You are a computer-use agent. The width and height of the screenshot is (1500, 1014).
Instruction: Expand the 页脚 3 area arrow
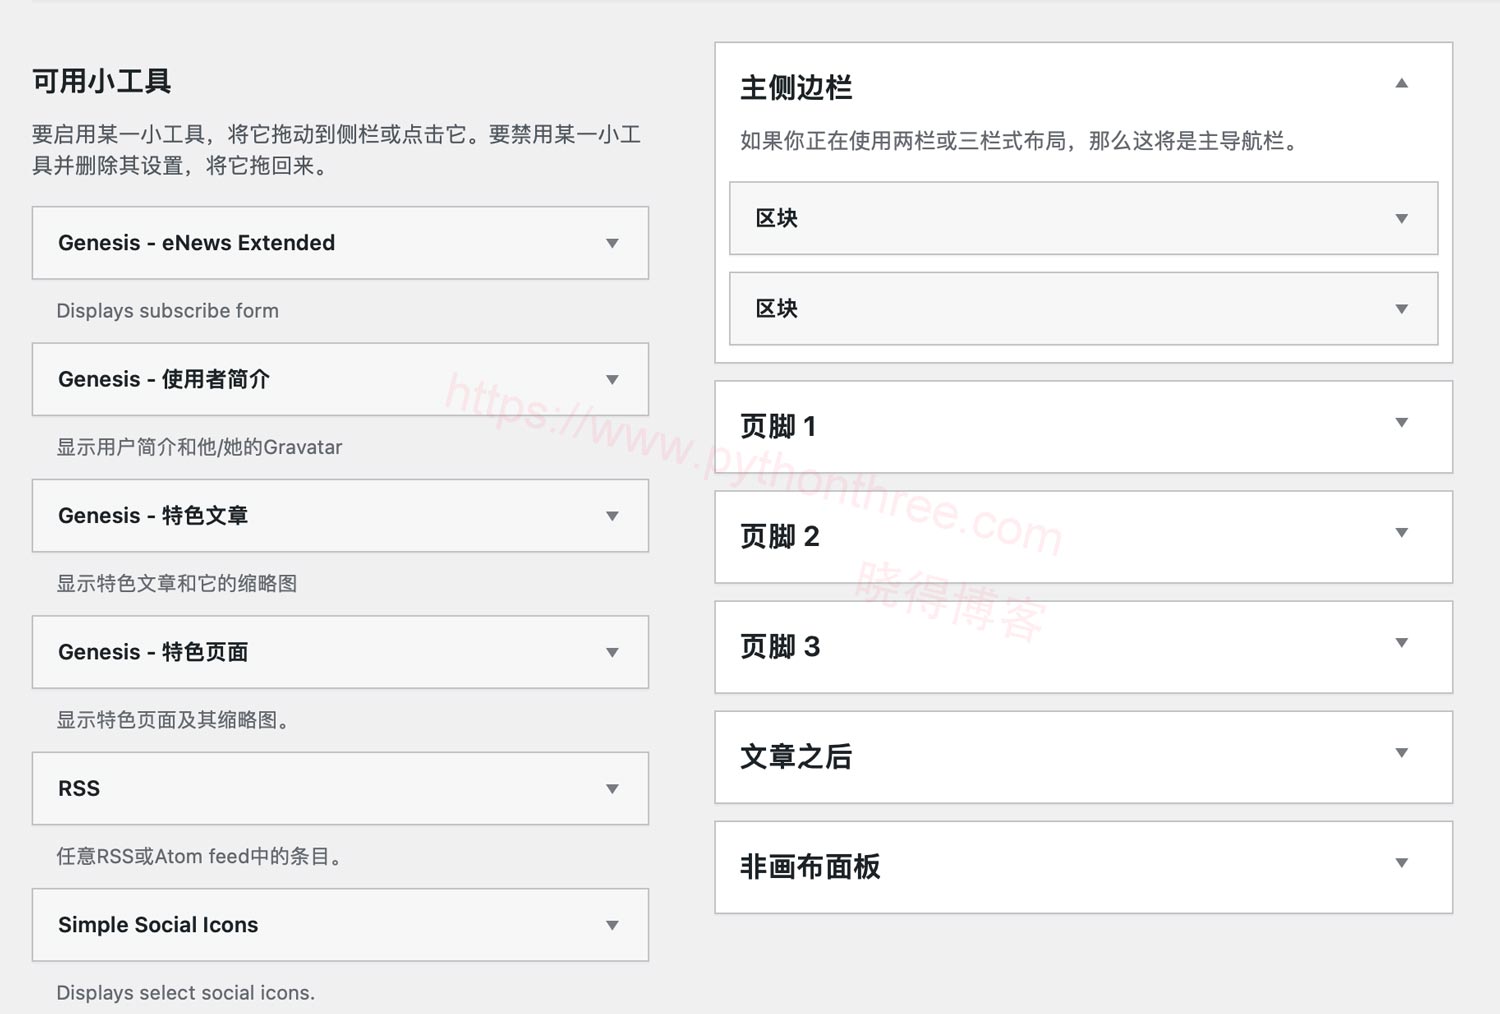click(1402, 642)
